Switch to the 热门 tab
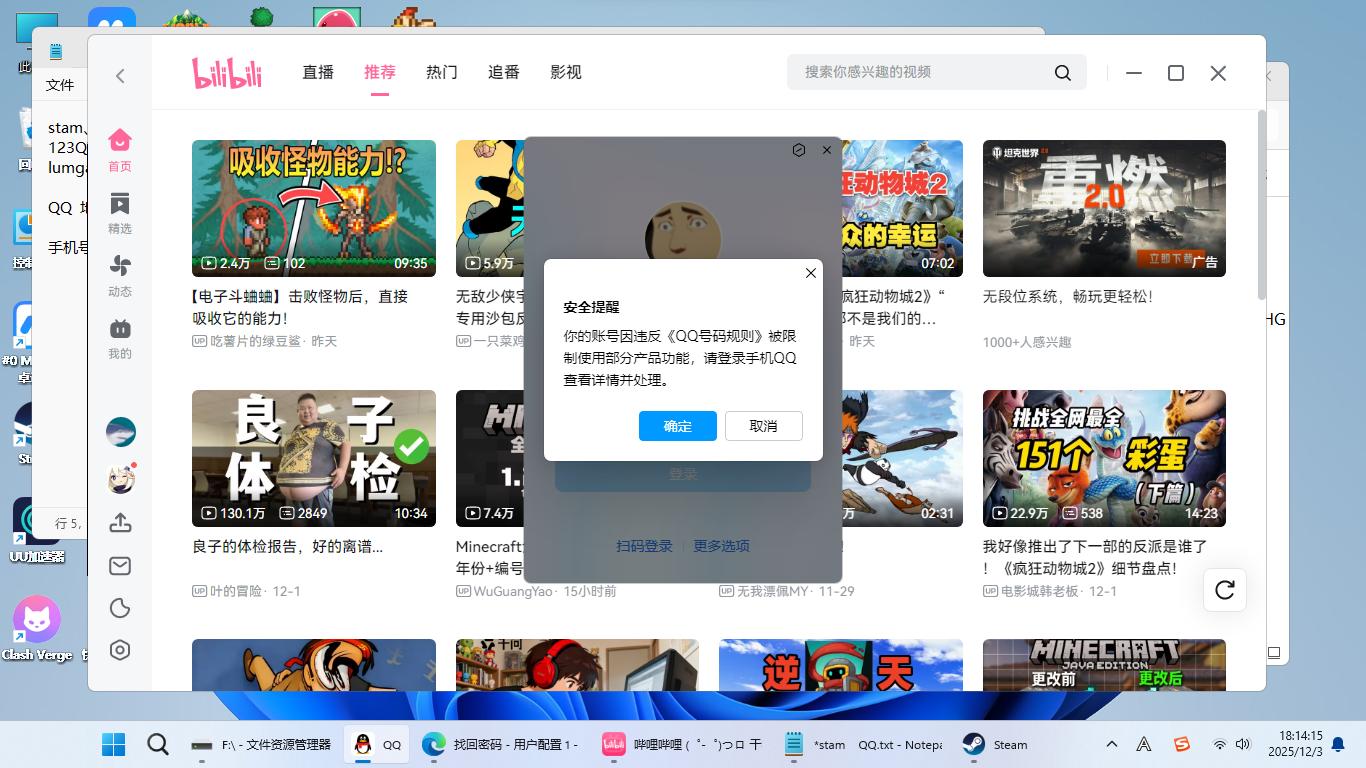This screenshot has width=1366, height=768. [441, 72]
